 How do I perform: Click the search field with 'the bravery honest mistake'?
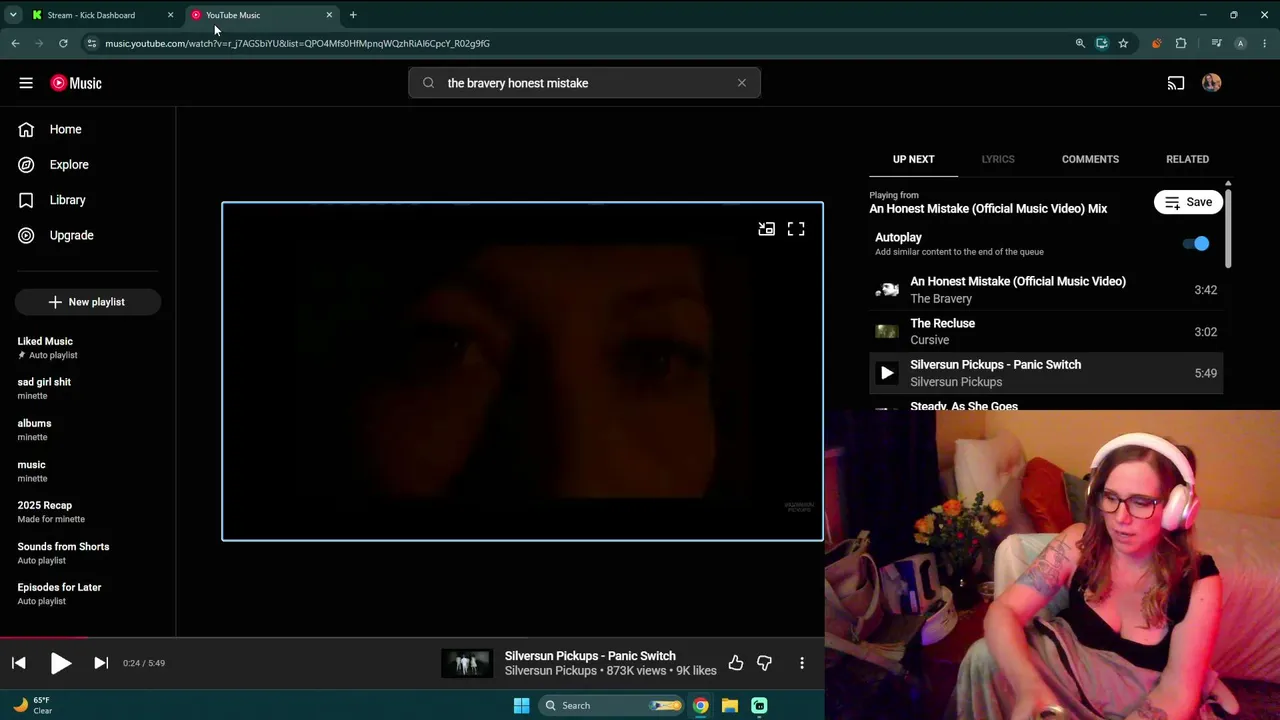pos(584,83)
